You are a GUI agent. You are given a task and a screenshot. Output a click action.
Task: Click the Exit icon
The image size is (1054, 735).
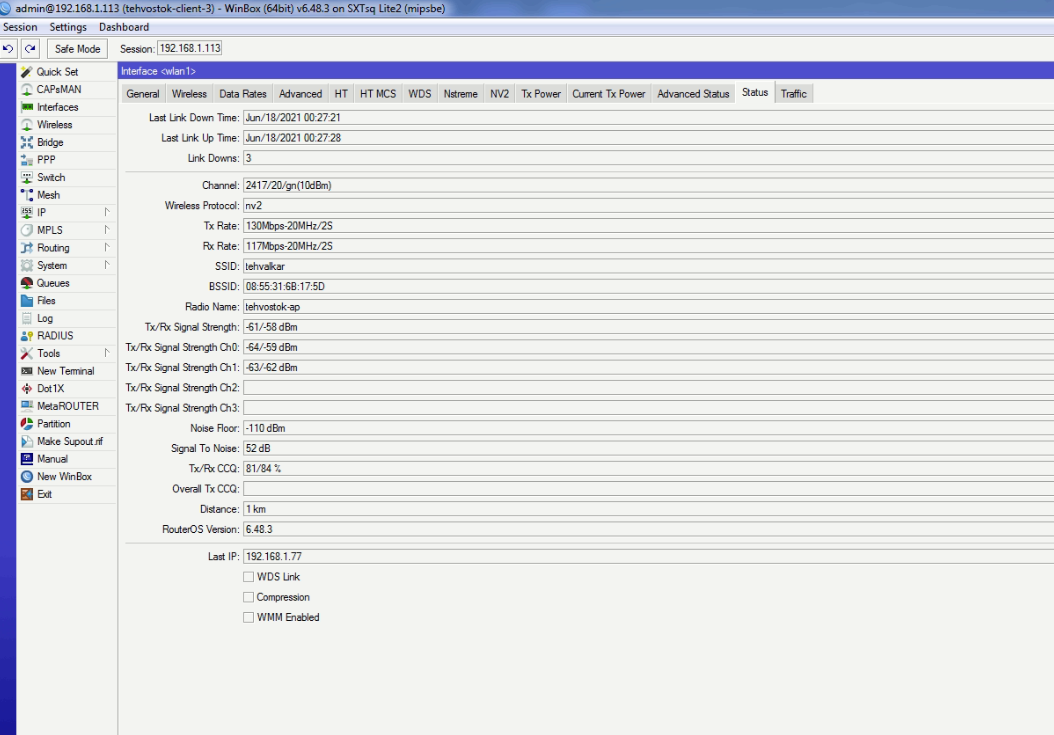(26, 494)
